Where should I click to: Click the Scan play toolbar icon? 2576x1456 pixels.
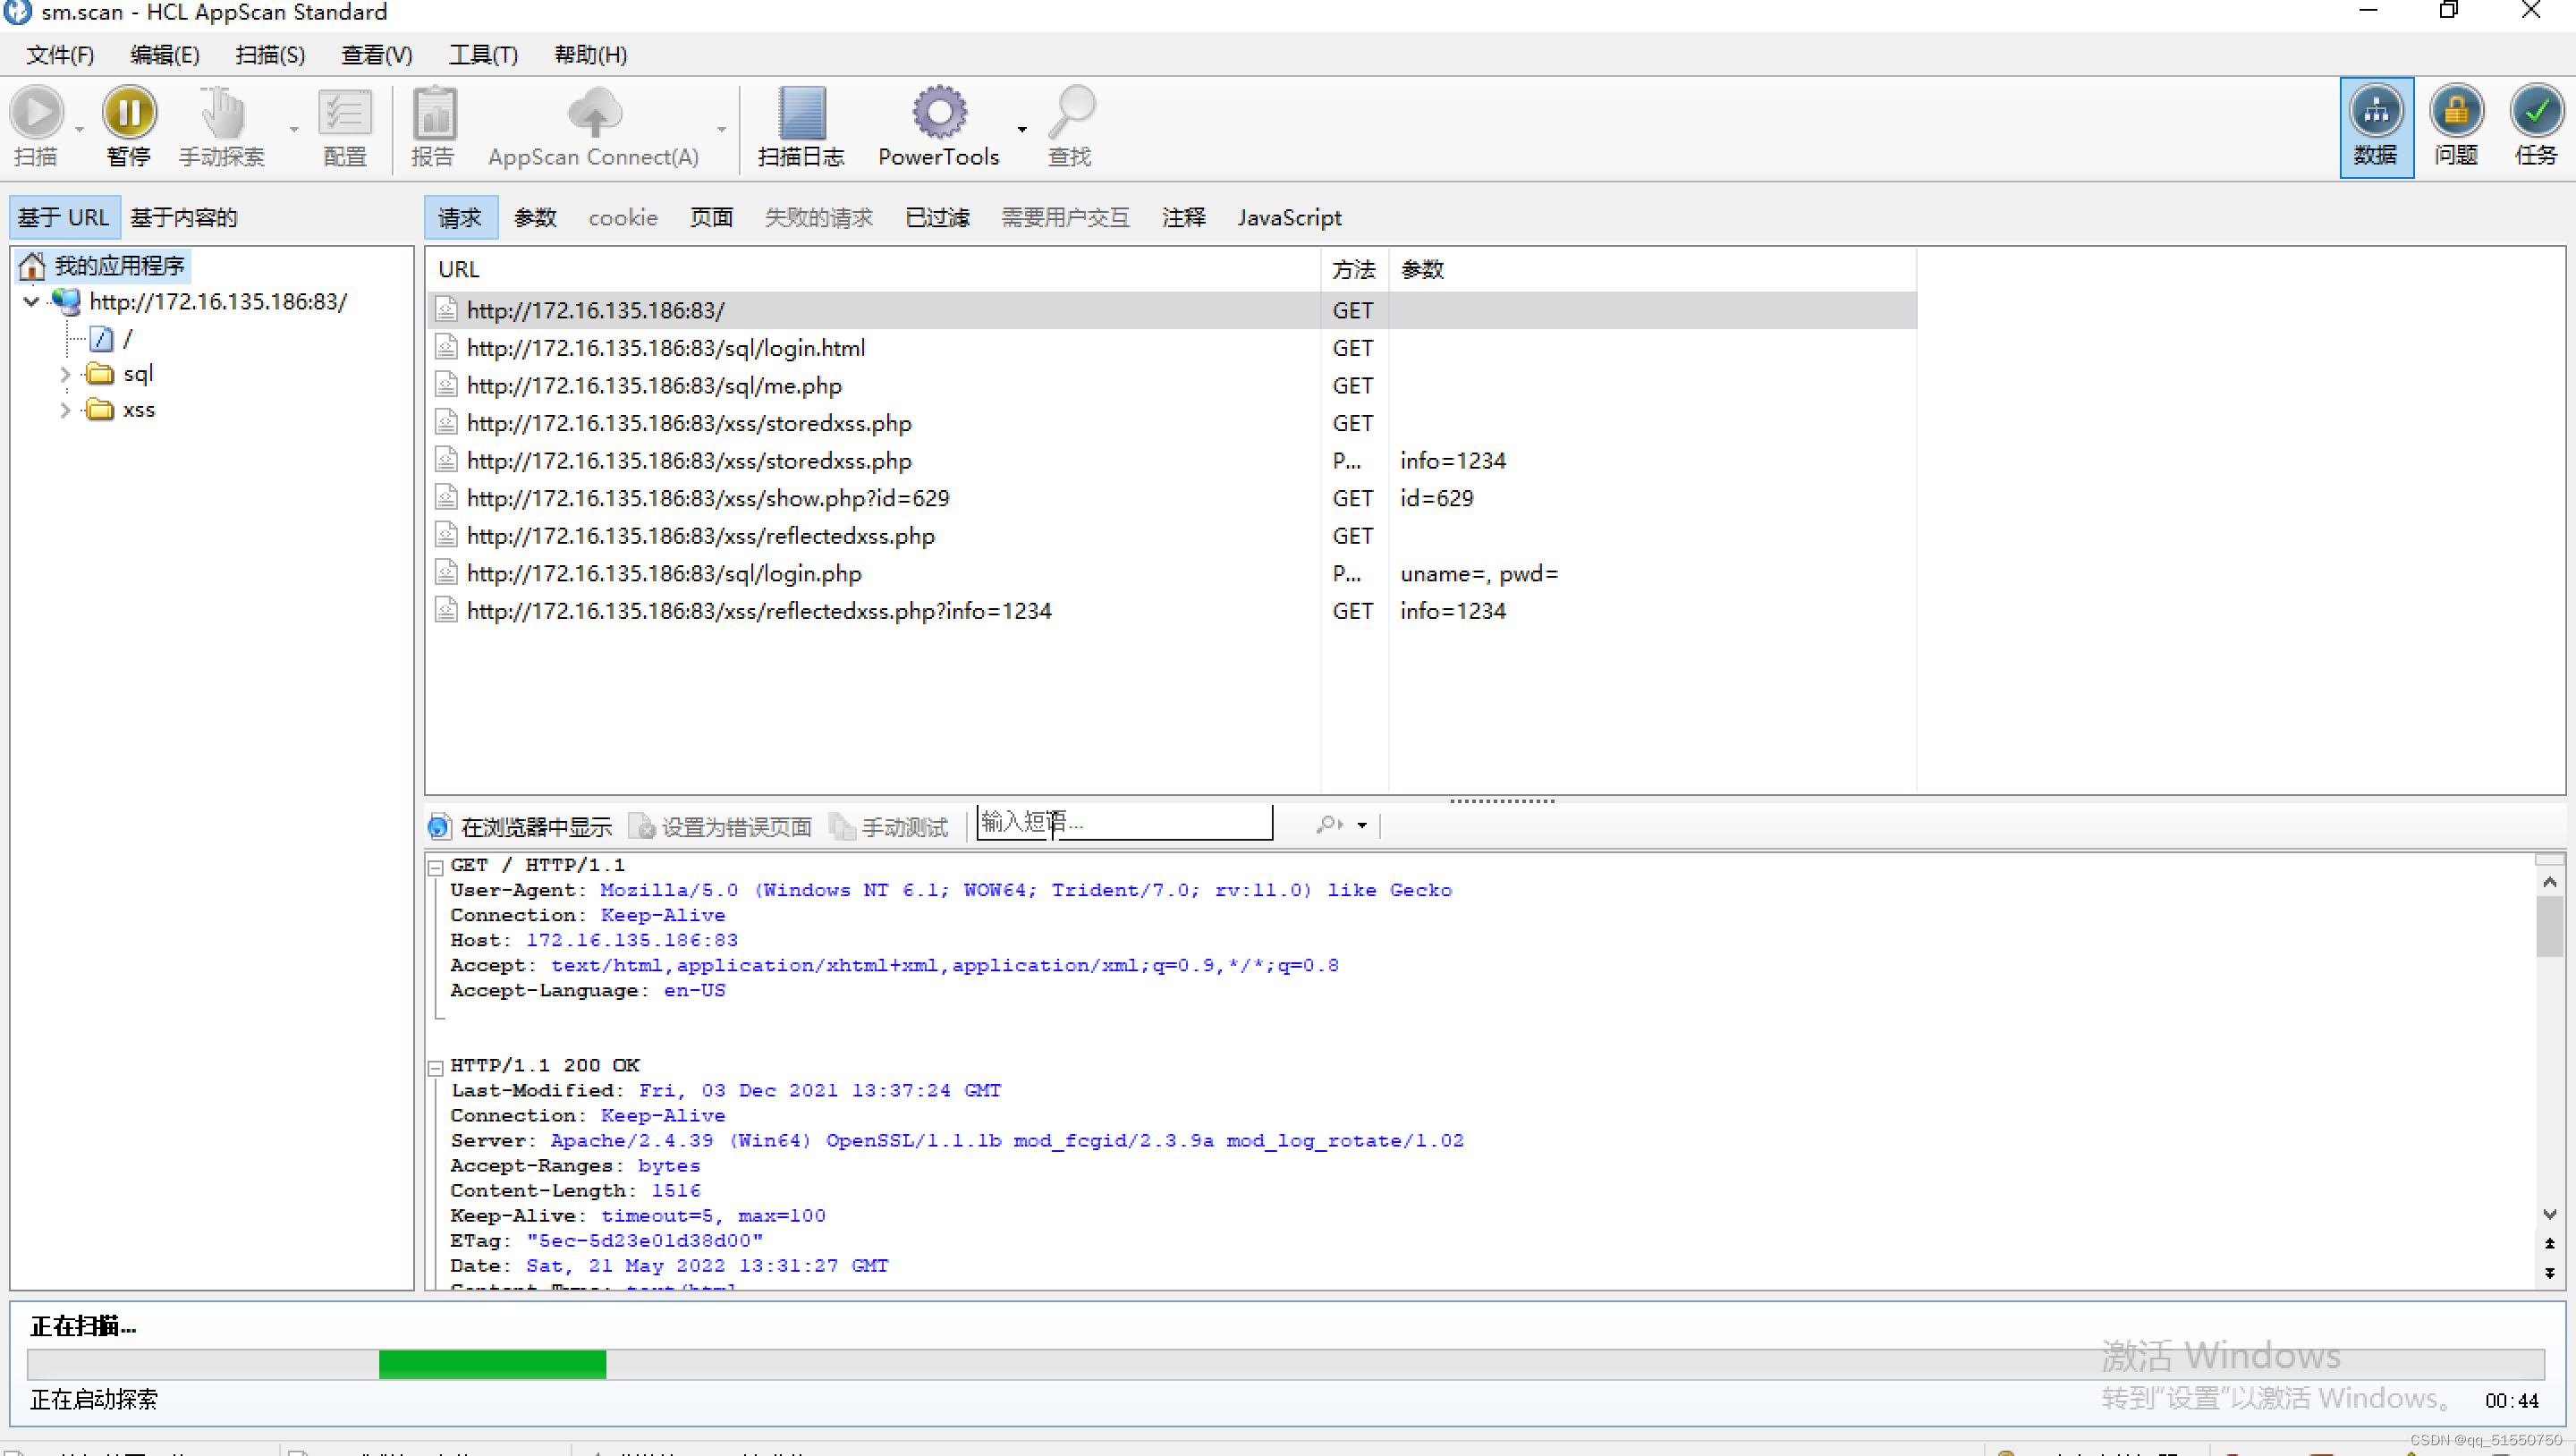[x=37, y=112]
